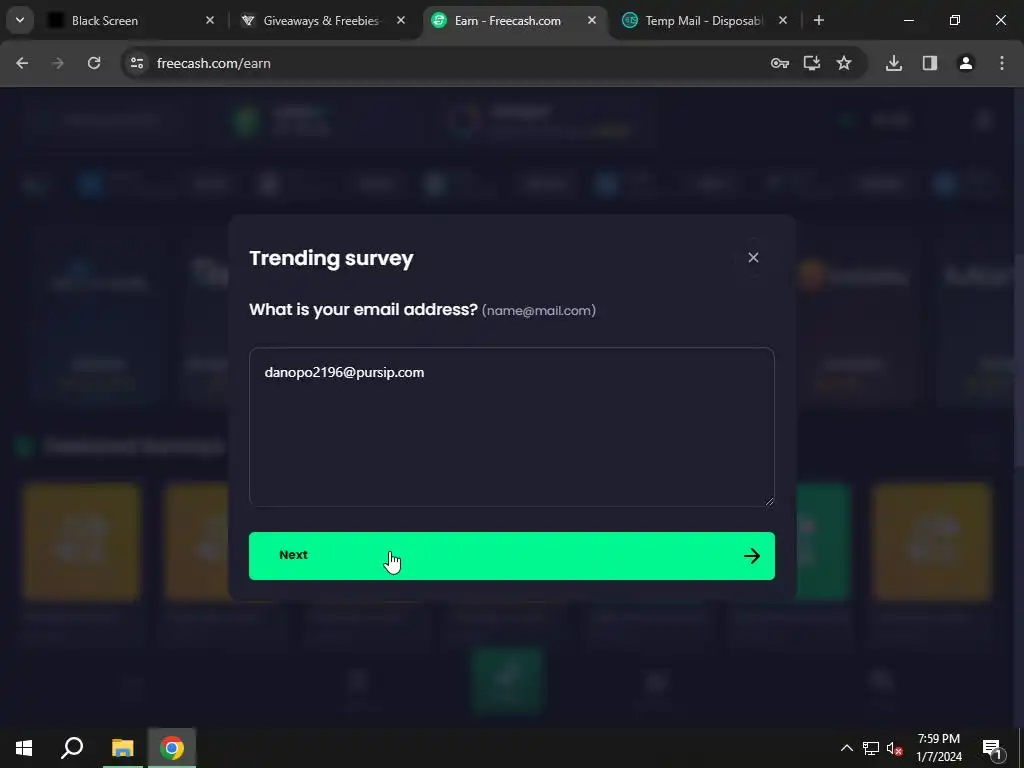Switch to the Black Screen tab
1024x768 pixels.
pos(131,21)
